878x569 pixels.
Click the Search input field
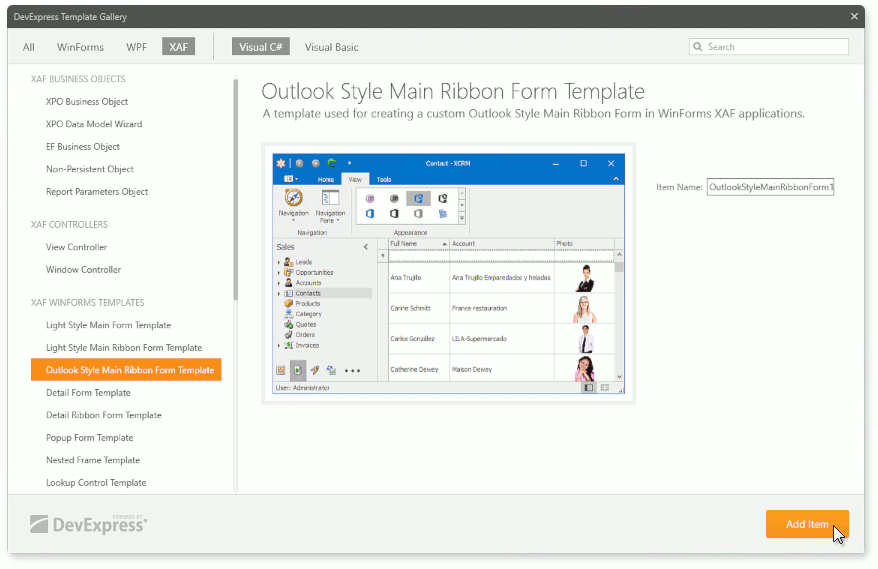[769, 46]
